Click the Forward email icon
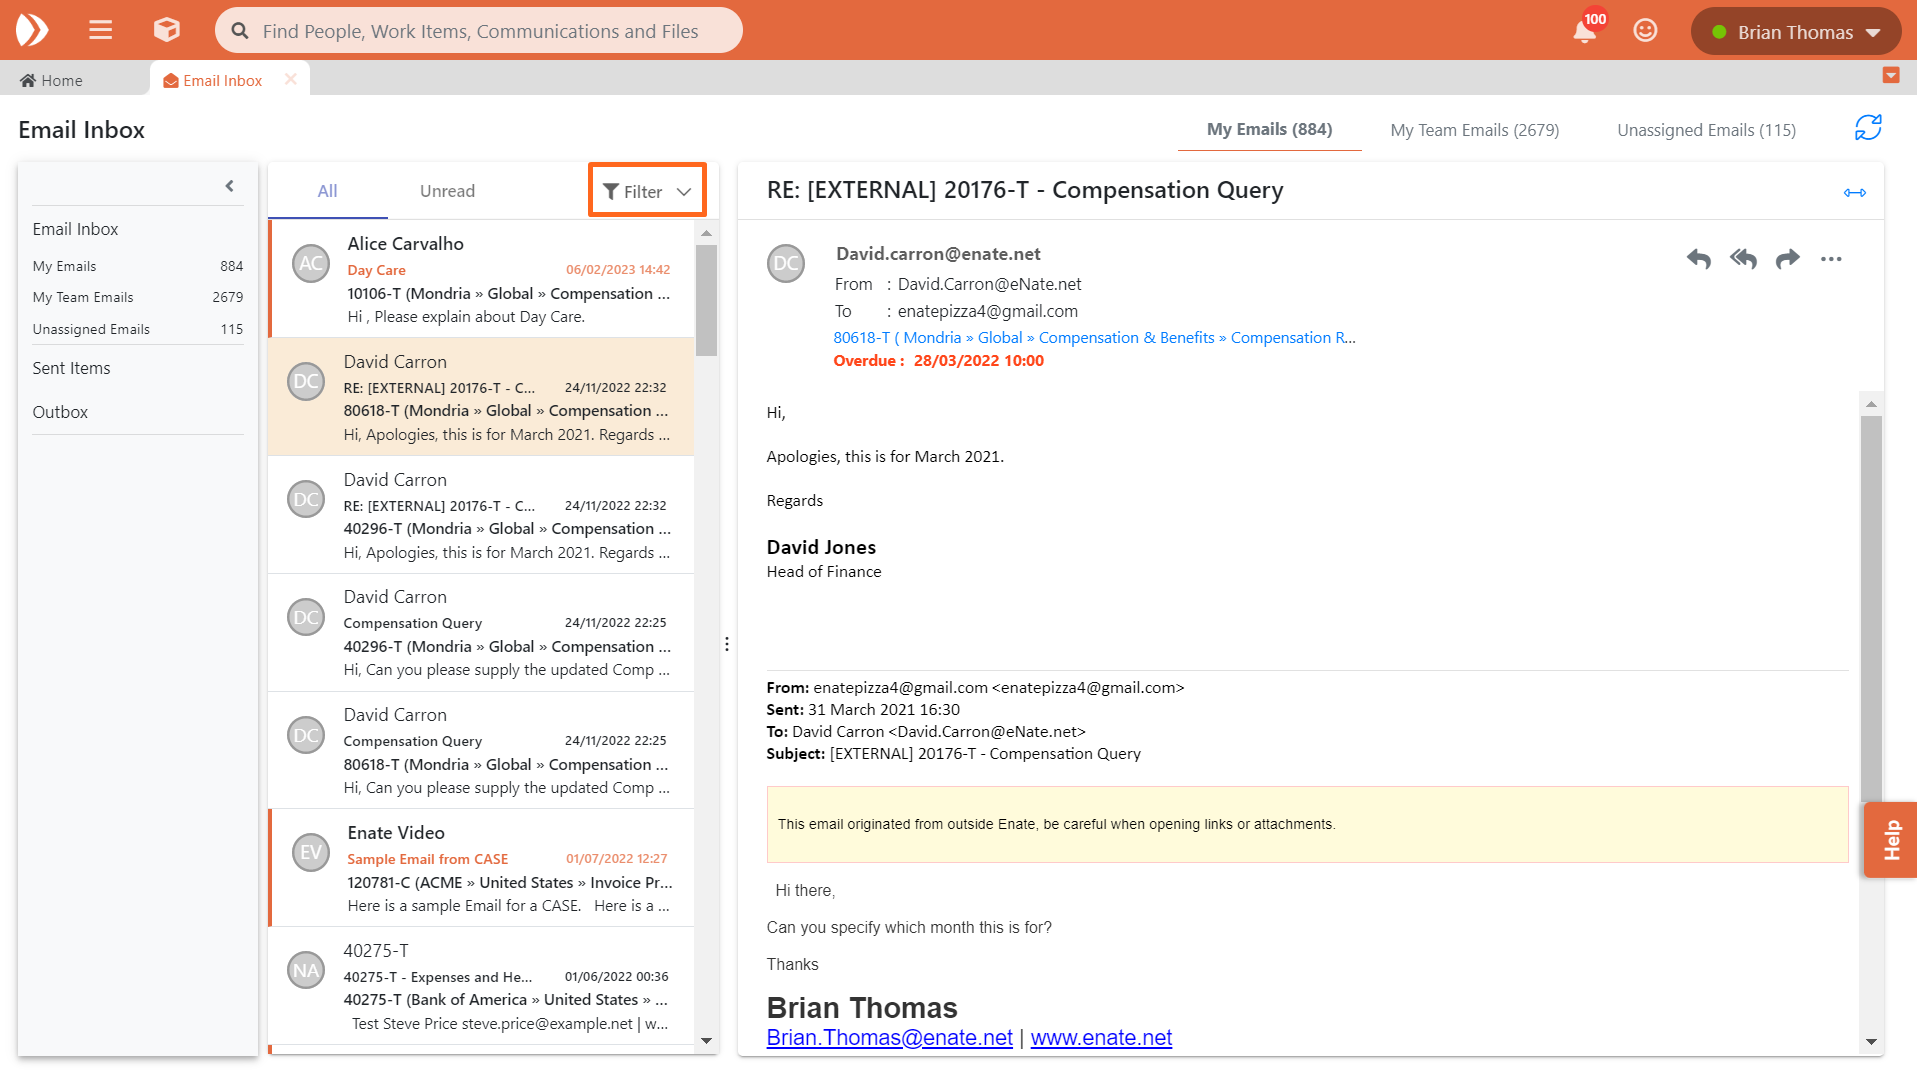The height and width of the screenshot is (1076, 1917). click(x=1787, y=259)
